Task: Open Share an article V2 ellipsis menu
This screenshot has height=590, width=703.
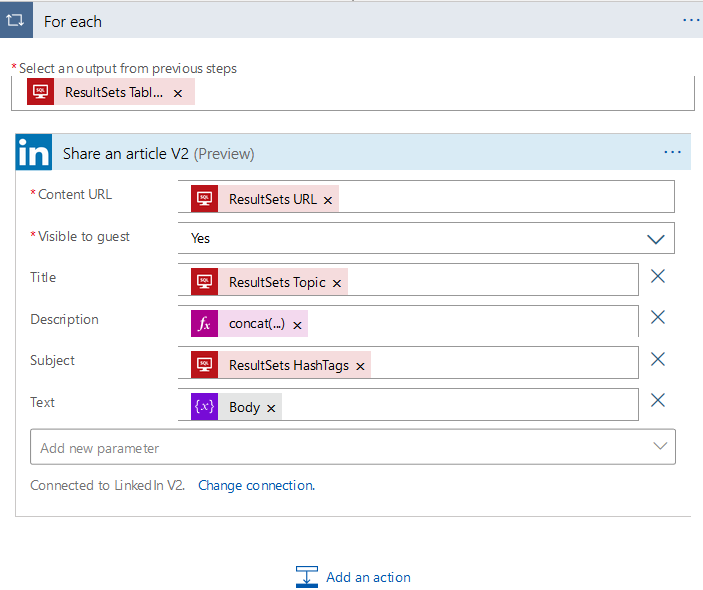Action: tap(672, 152)
